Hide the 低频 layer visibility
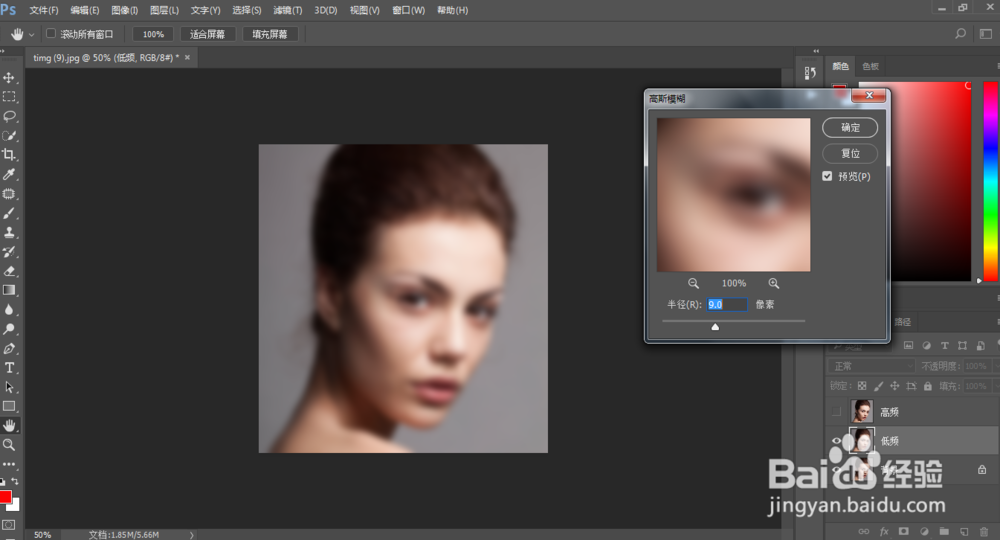The height and width of the screenshot is (540, 1000). coord(836,441)
